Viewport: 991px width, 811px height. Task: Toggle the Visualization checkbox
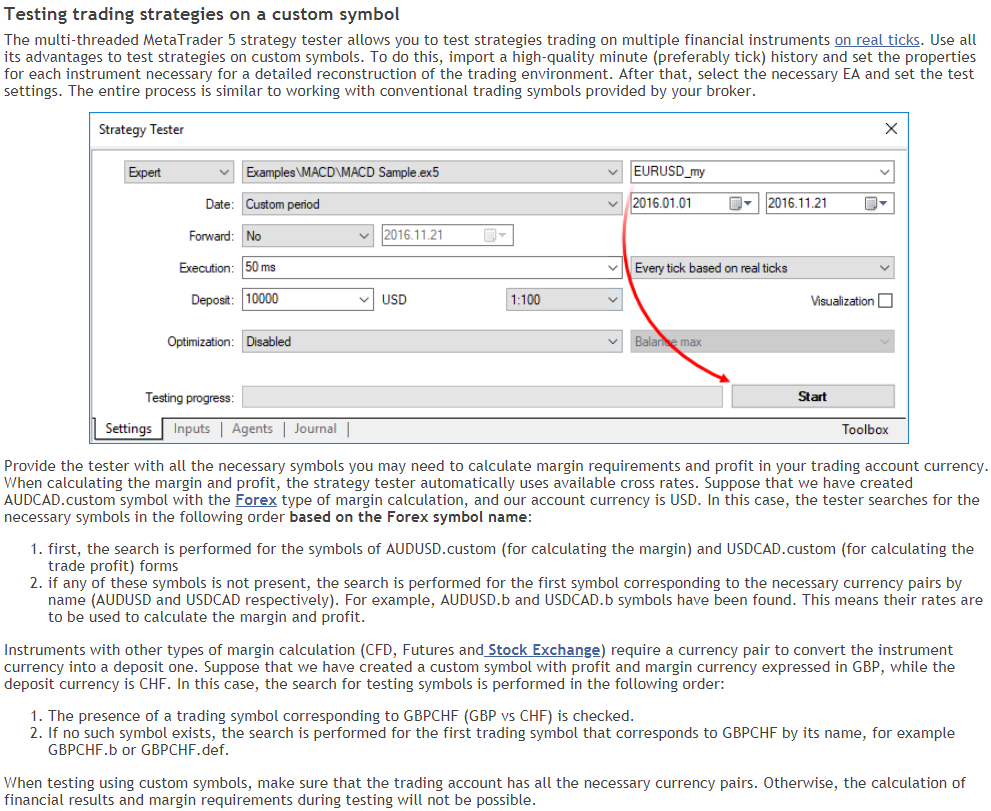click(x=885, y=301)
